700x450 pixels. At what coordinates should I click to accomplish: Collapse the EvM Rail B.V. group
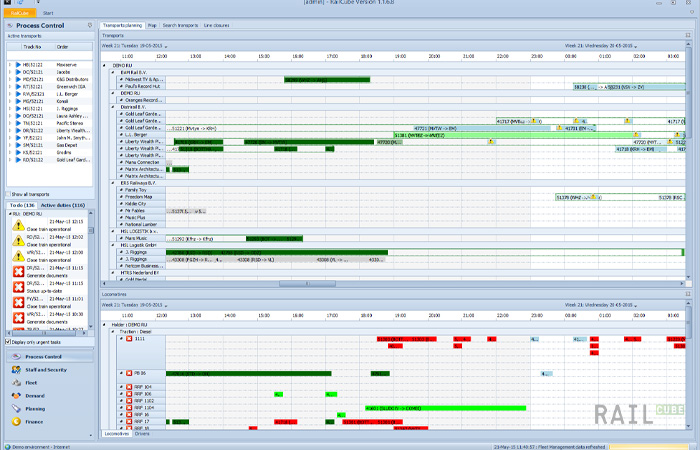tap(113, 72)
